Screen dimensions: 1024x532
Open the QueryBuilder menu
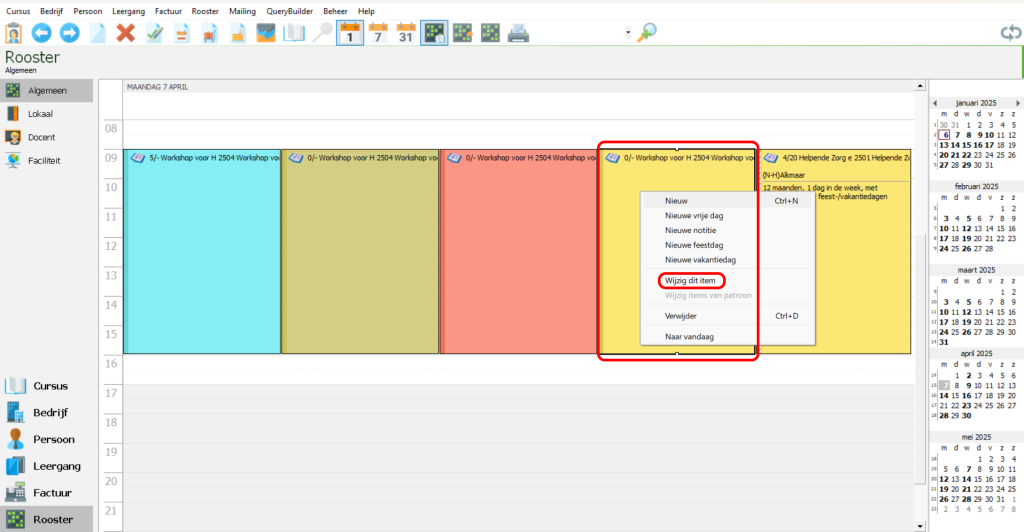click(289, 11)
